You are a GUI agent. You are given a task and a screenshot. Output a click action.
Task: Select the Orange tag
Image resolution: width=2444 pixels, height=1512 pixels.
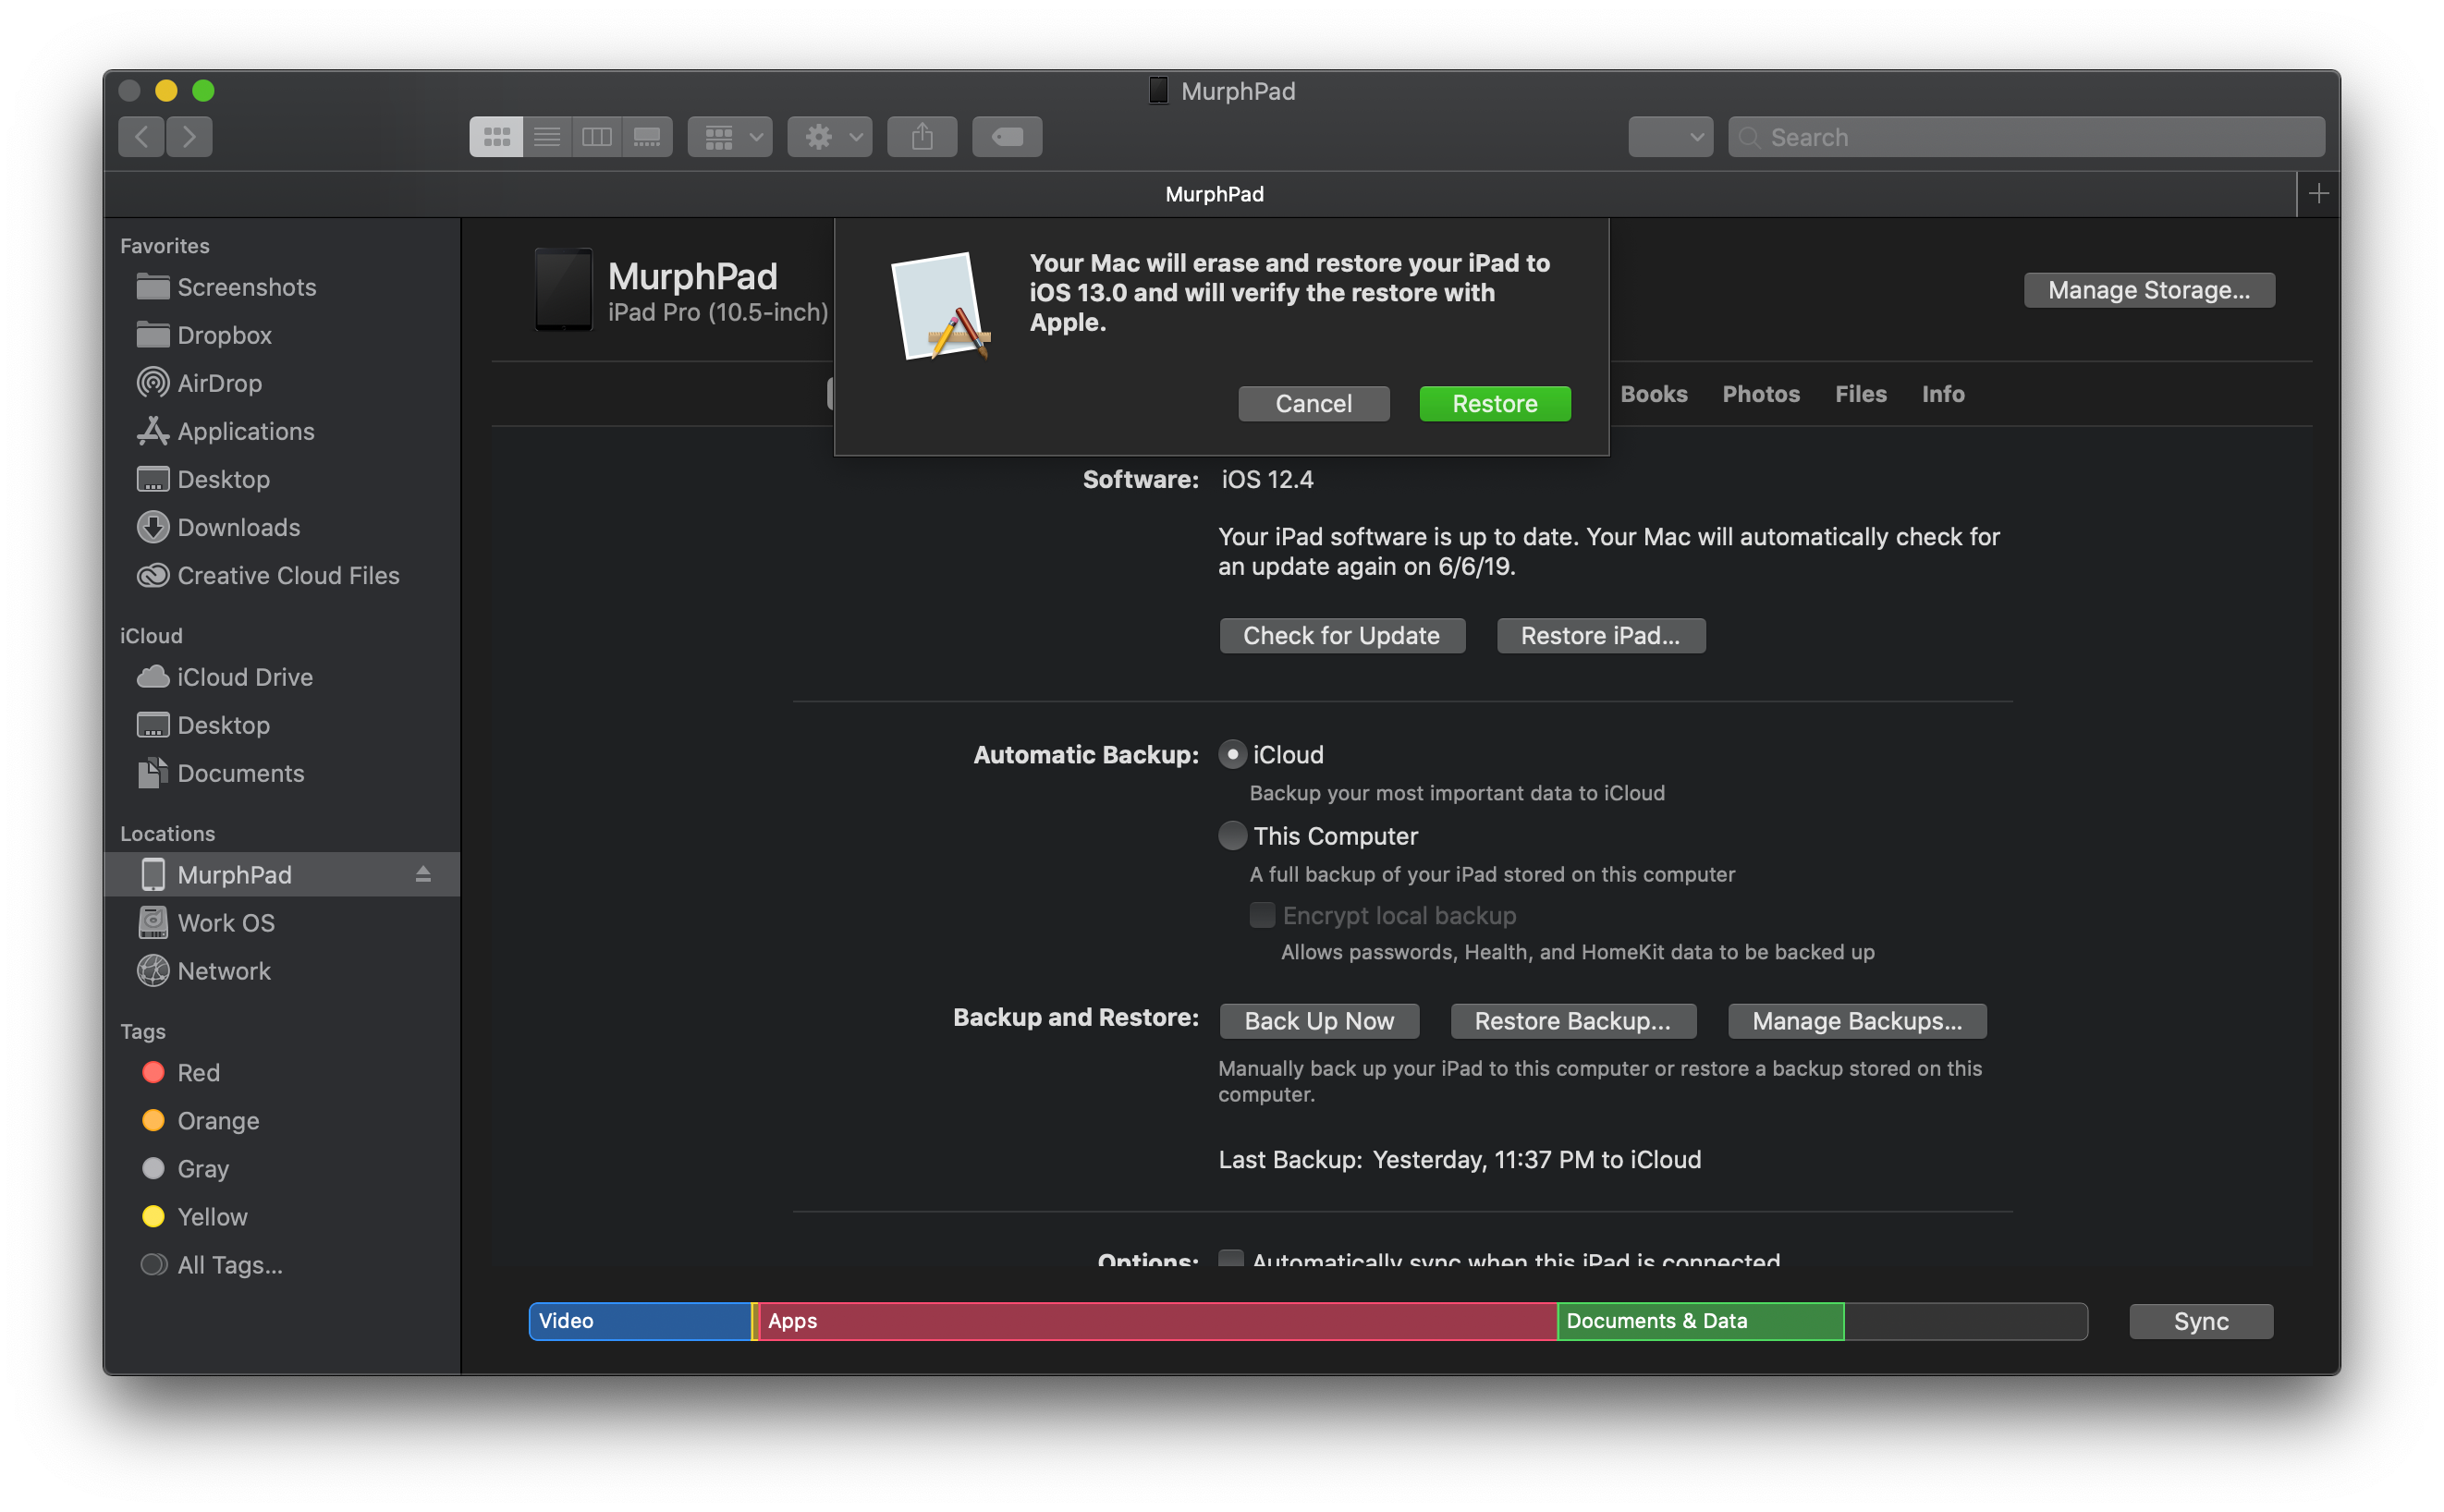[282, 1121]
